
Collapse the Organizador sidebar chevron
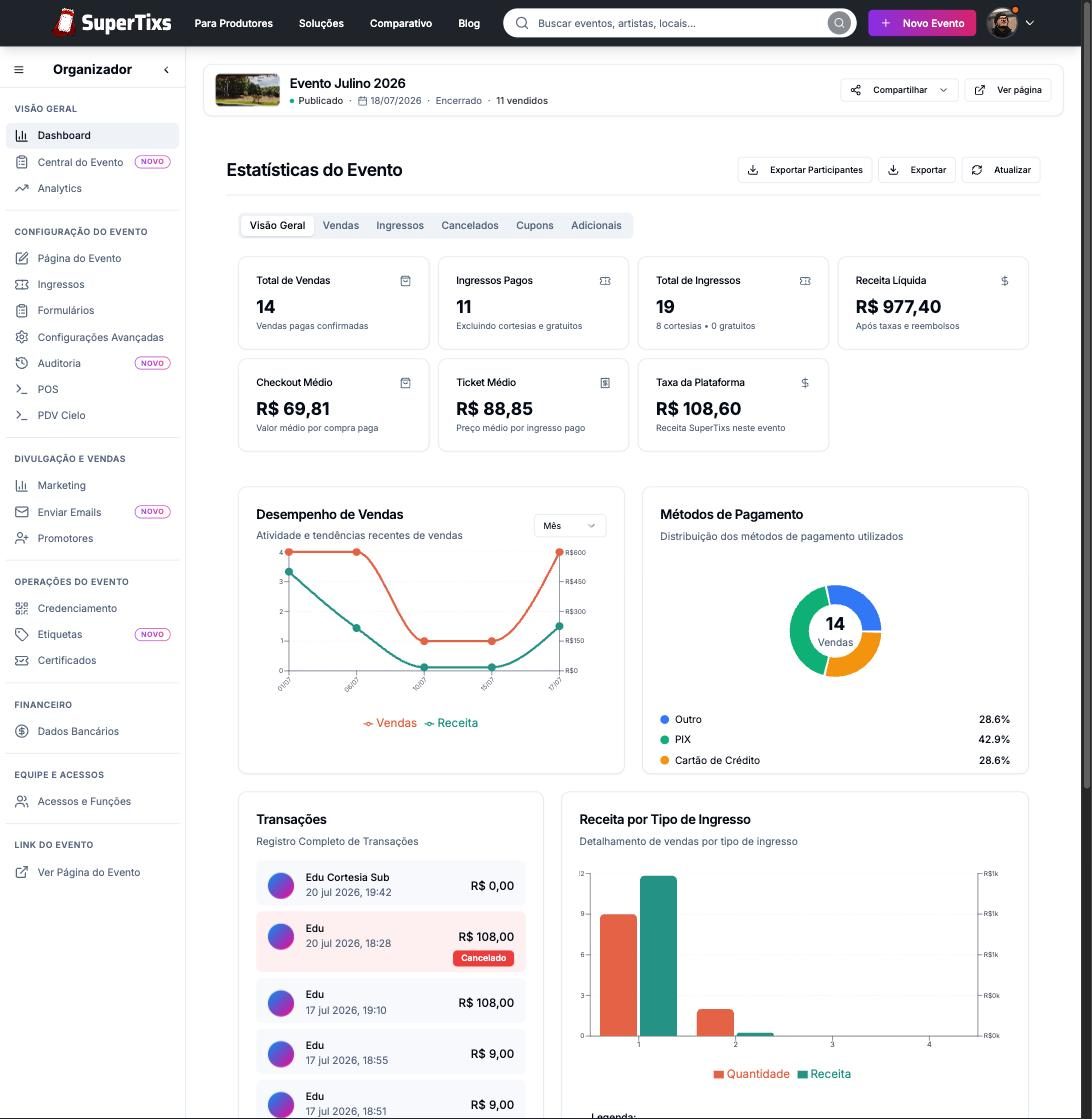[x=166, y=69]
